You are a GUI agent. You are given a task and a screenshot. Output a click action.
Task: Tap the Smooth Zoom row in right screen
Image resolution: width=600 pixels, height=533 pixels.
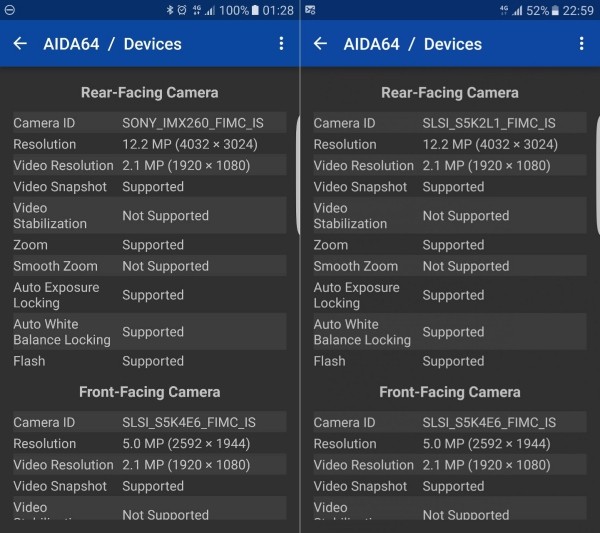pyautogui.click(x=450, y=266)
